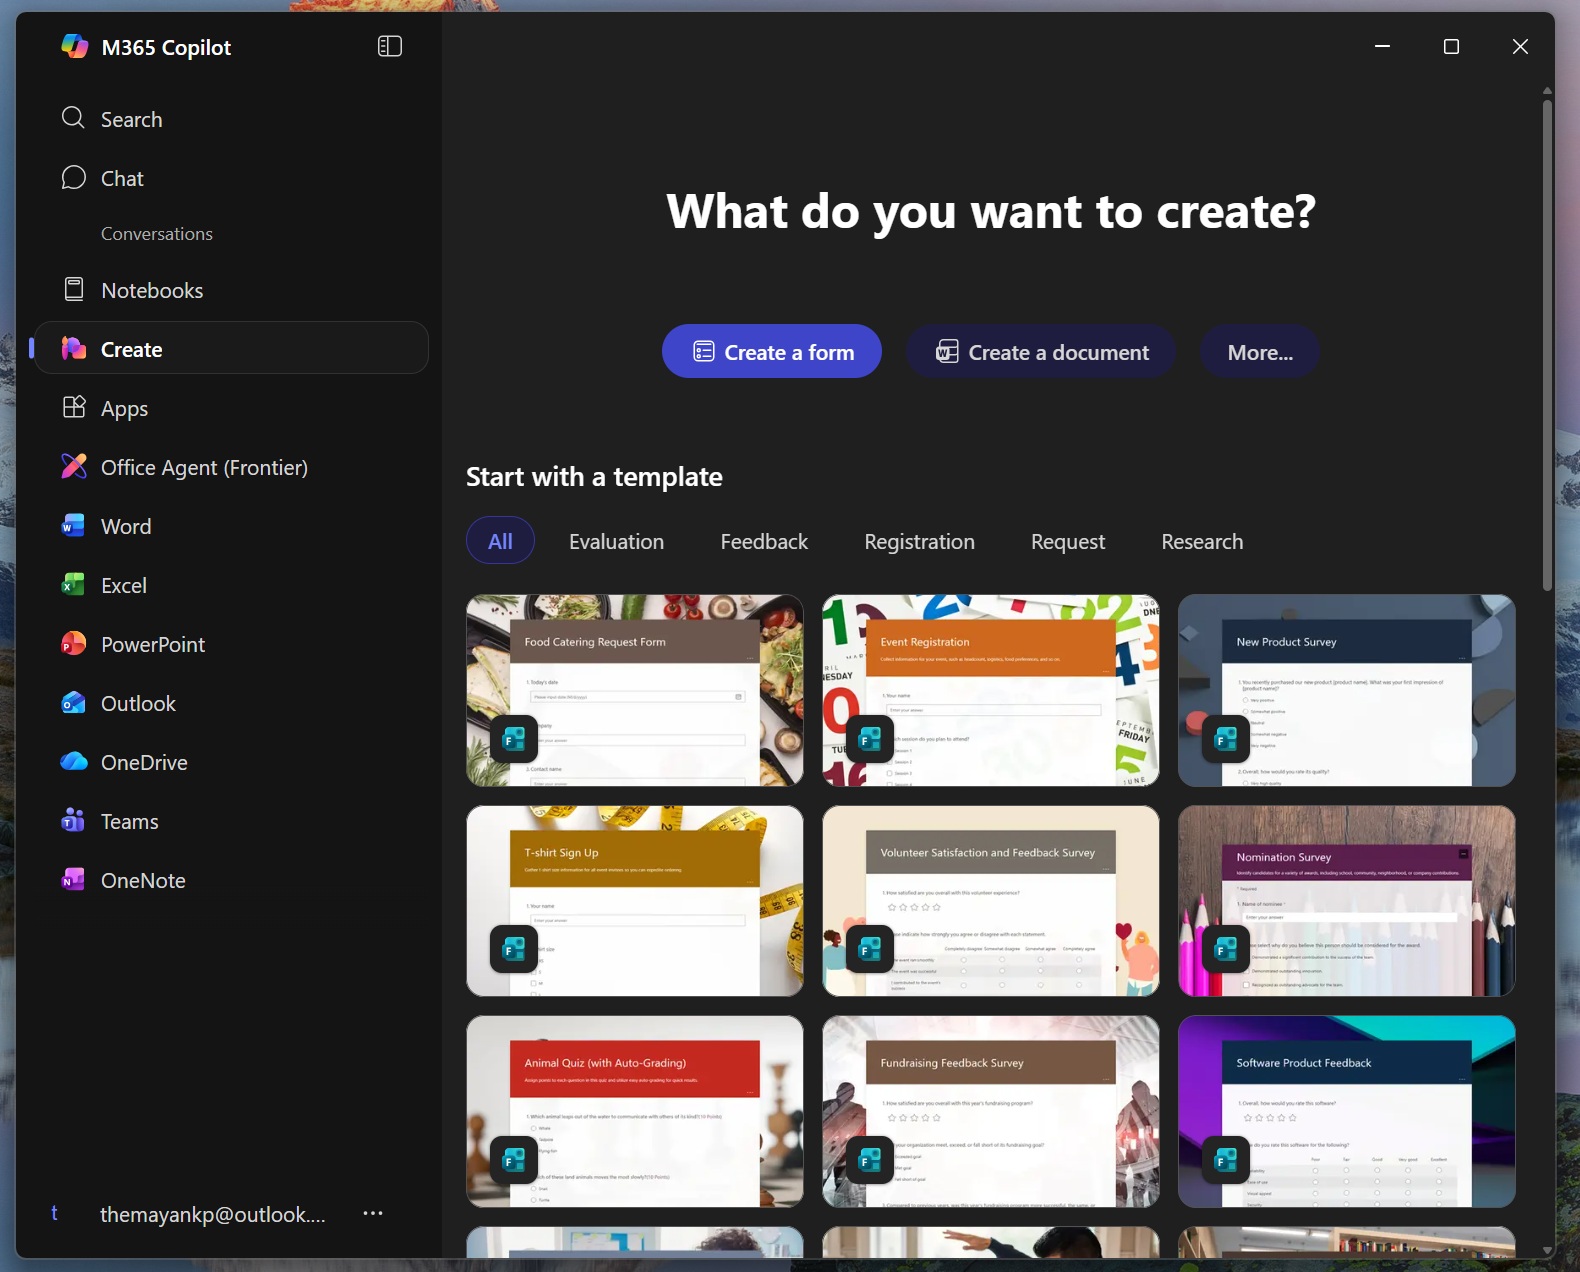Open Teams from the sidebar
Image resolution: width=1580 pixels, height=1272 pixels.
pyautogui.click(x=130, y=822)
